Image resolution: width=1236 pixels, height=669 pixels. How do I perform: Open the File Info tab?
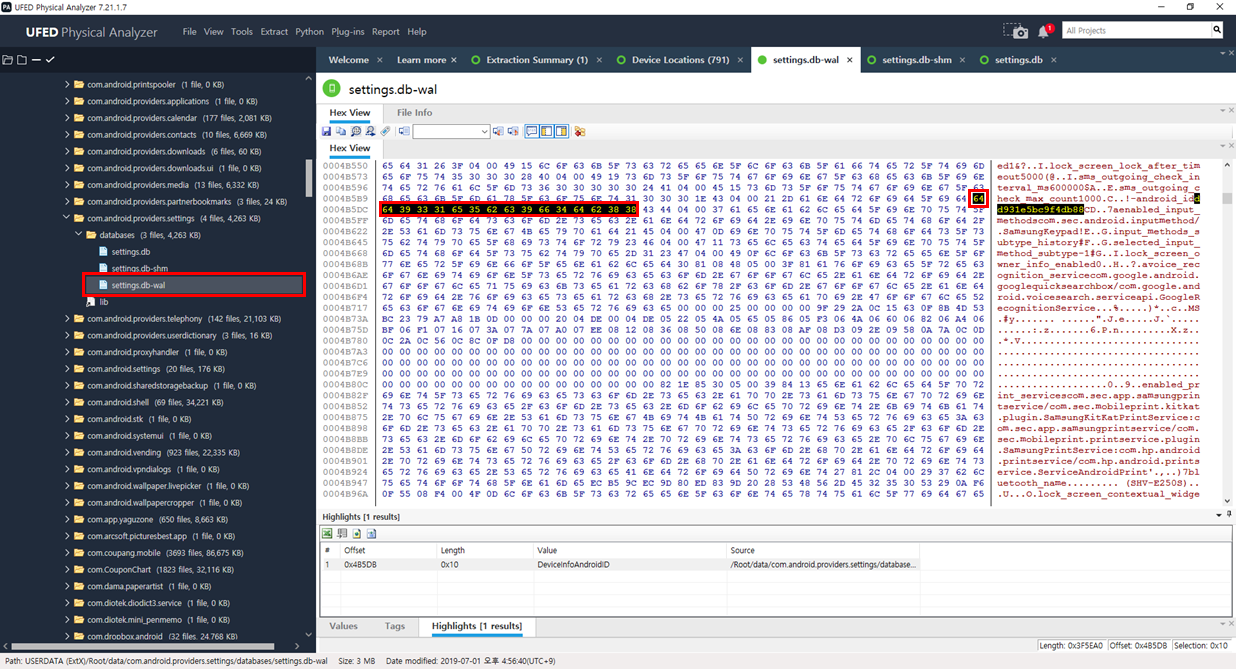(x=414, y=112)
